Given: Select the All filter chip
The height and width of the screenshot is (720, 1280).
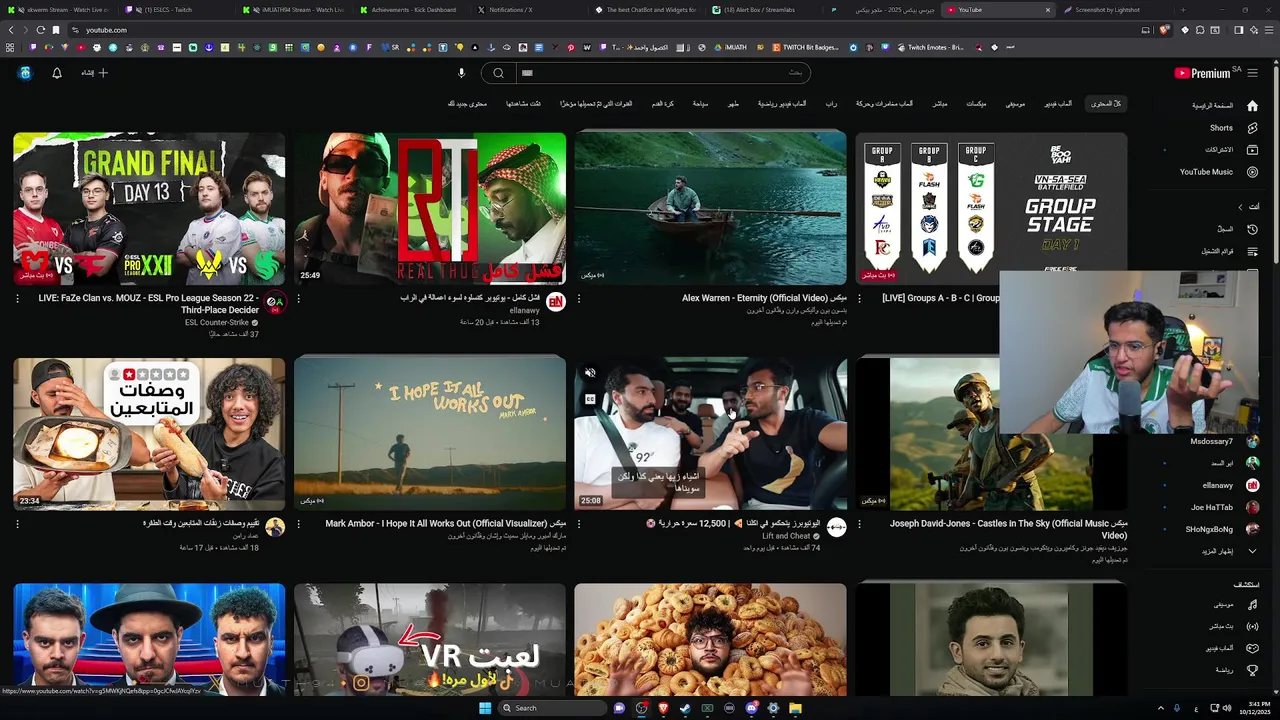Looking at the screenshot, I should (x=1106, y=104).
